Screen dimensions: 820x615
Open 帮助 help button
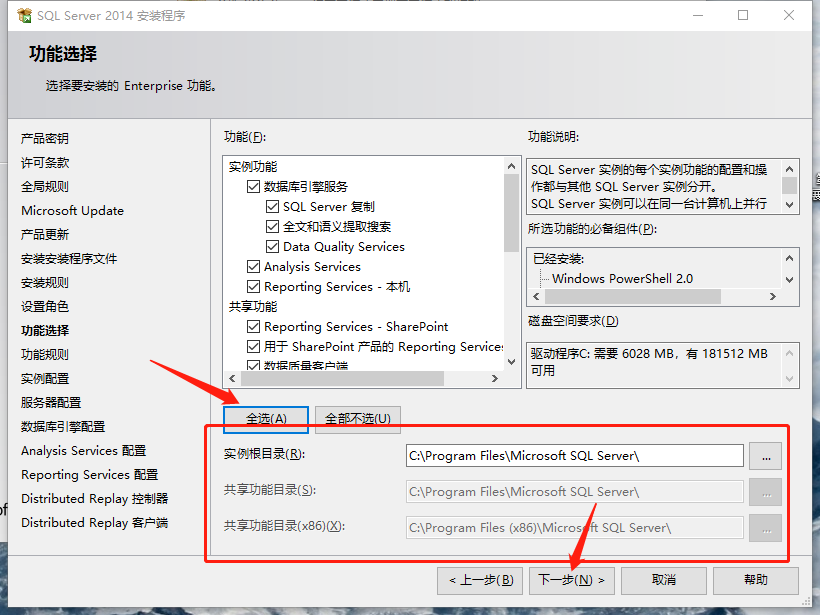(x=756, y=580)
